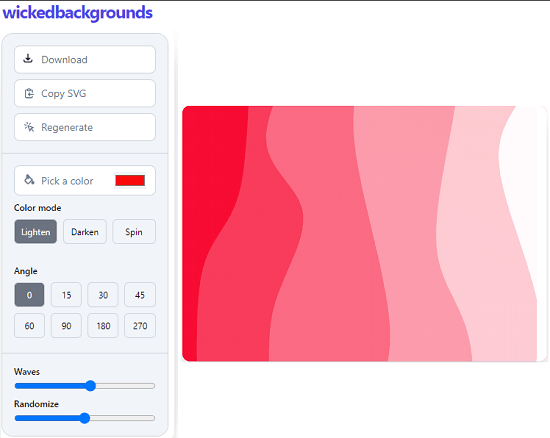
Task: Click the sparkle icon beside Regenerate
Action: pyautogui.click(x=29, y=127)
